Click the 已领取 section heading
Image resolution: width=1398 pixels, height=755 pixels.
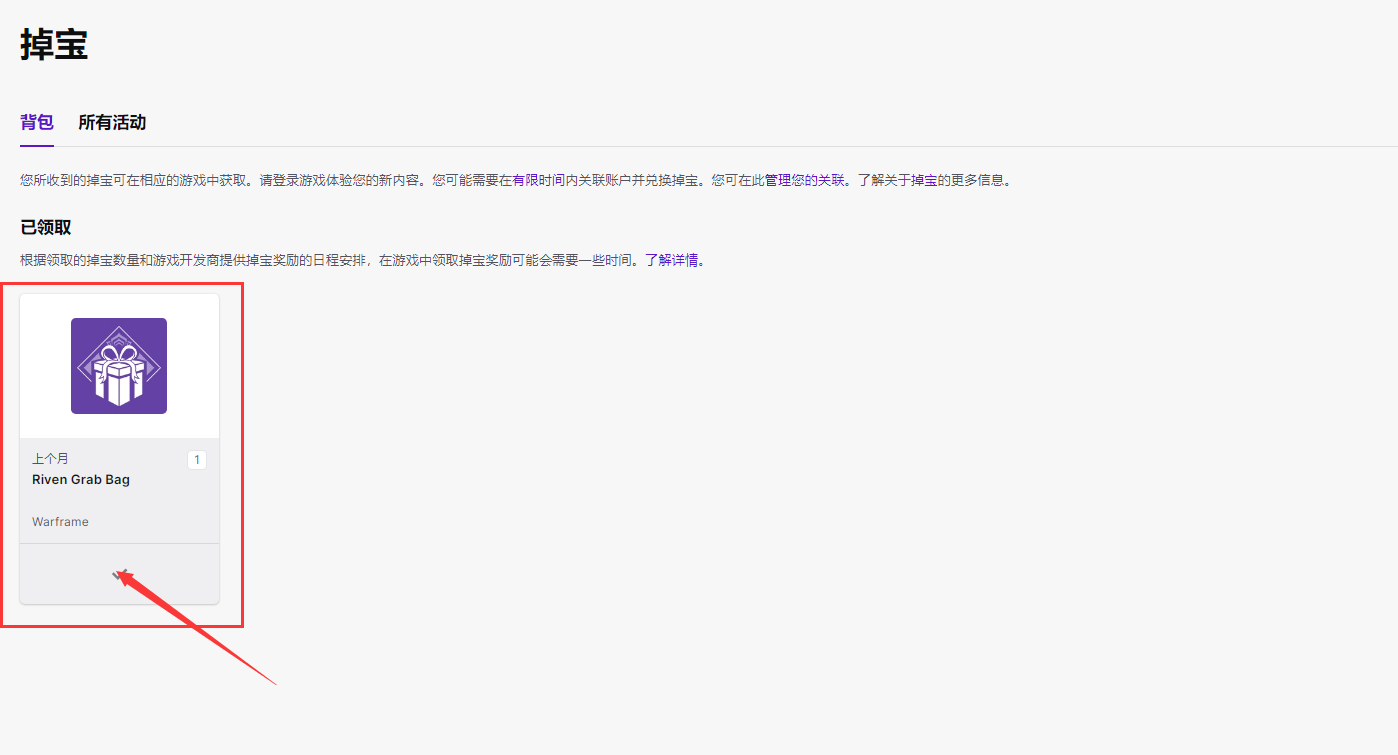click(x=46, y=227)
